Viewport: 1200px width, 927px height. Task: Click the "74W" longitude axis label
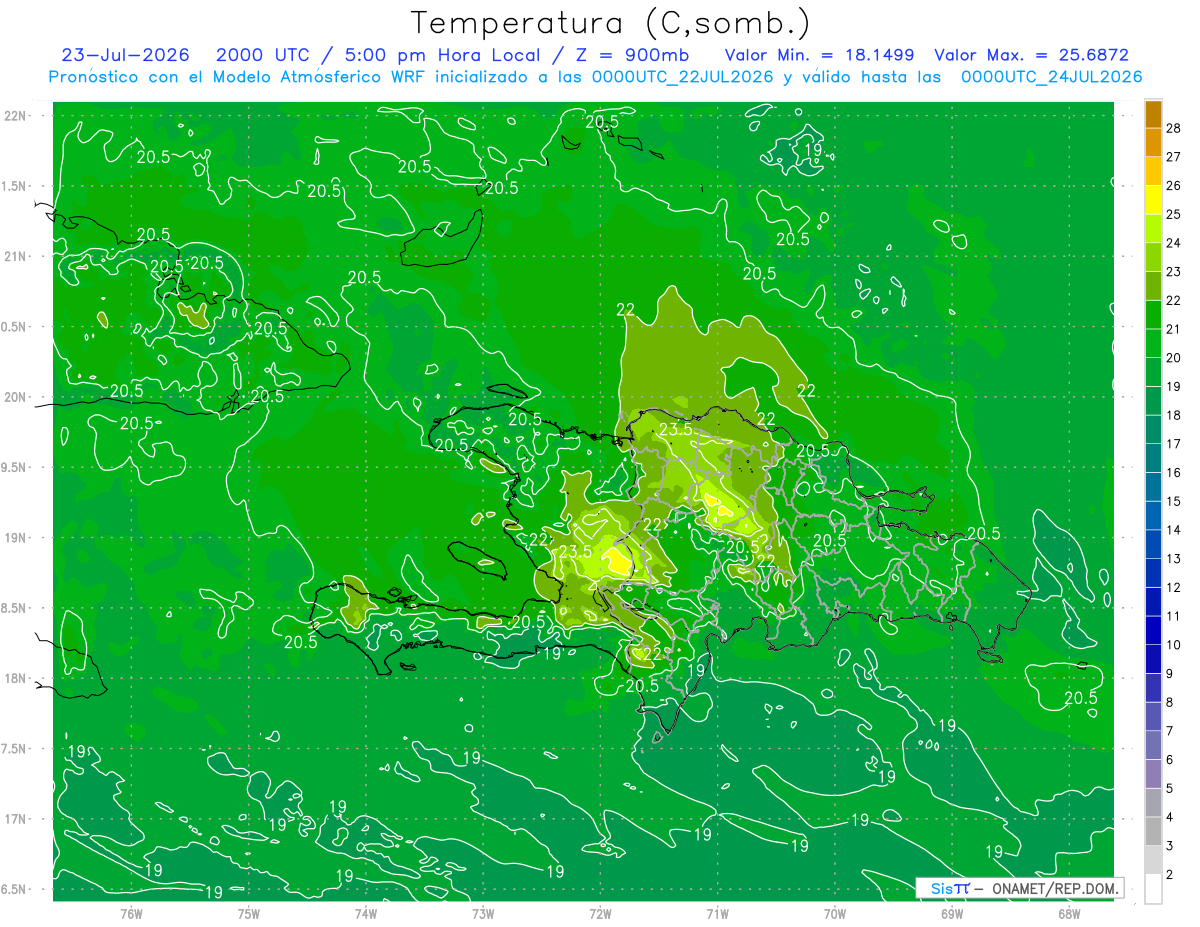(366, 913)
